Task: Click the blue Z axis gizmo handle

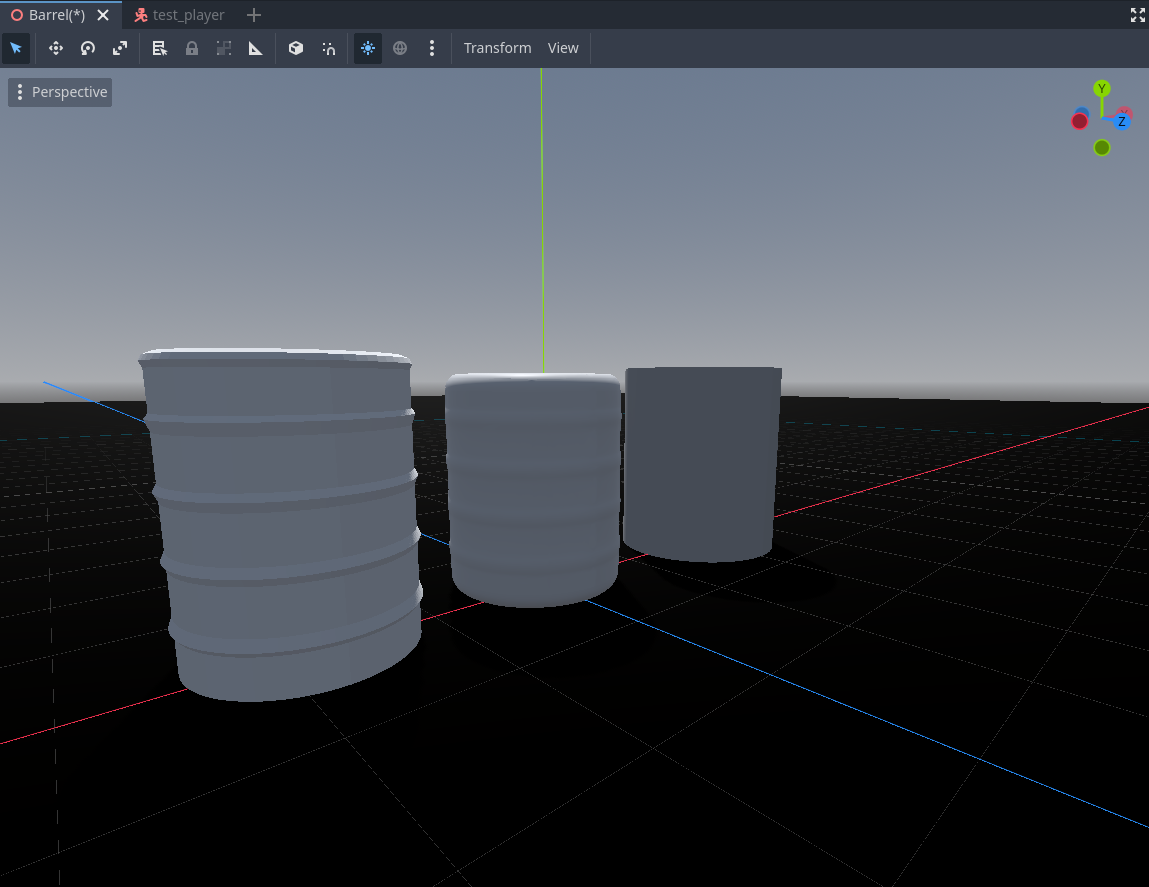Action: (x=1121, y=122)
